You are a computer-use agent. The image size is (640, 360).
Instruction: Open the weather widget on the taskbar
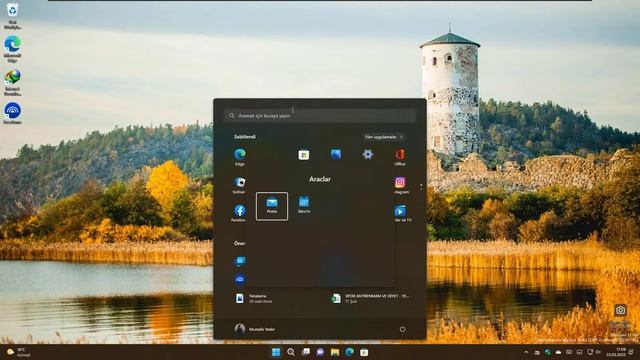[18, 352]
